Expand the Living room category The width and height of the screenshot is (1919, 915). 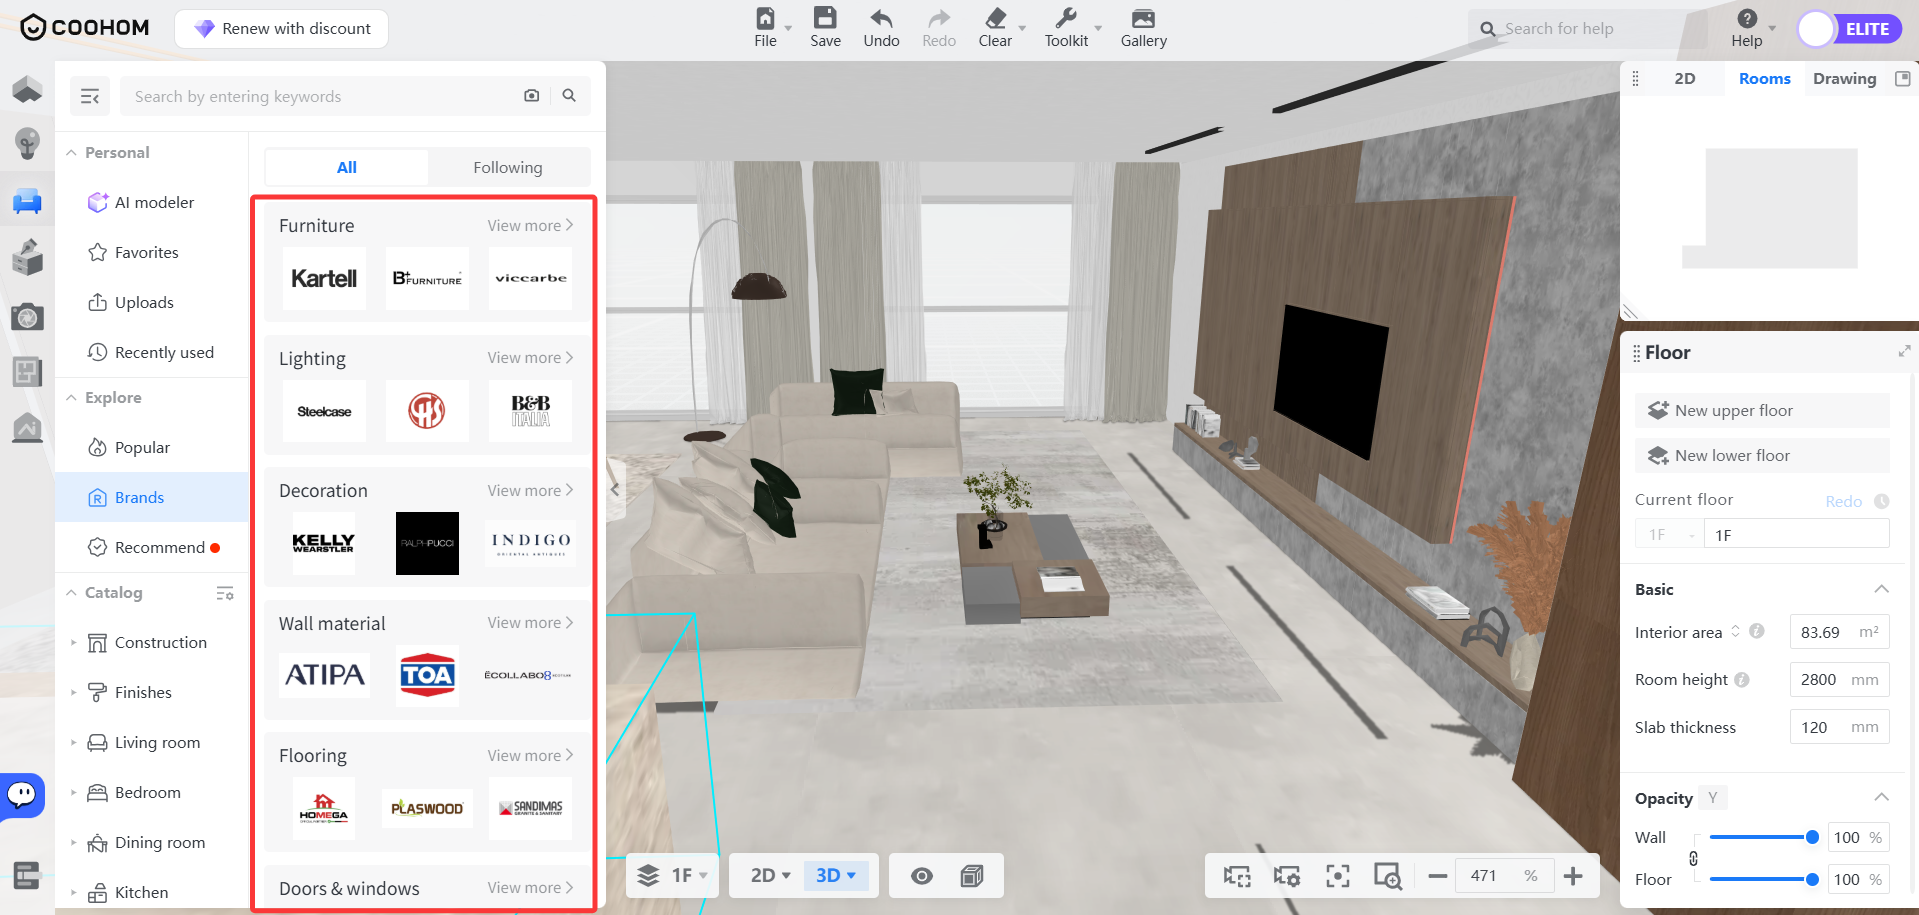pyautogui.click(x=73, y=743)
